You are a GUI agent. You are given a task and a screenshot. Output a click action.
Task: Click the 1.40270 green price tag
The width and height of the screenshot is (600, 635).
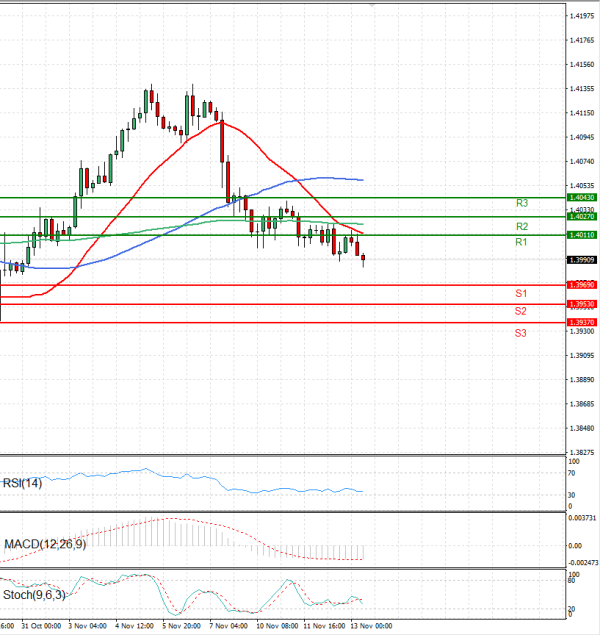[x=582, y=216]
